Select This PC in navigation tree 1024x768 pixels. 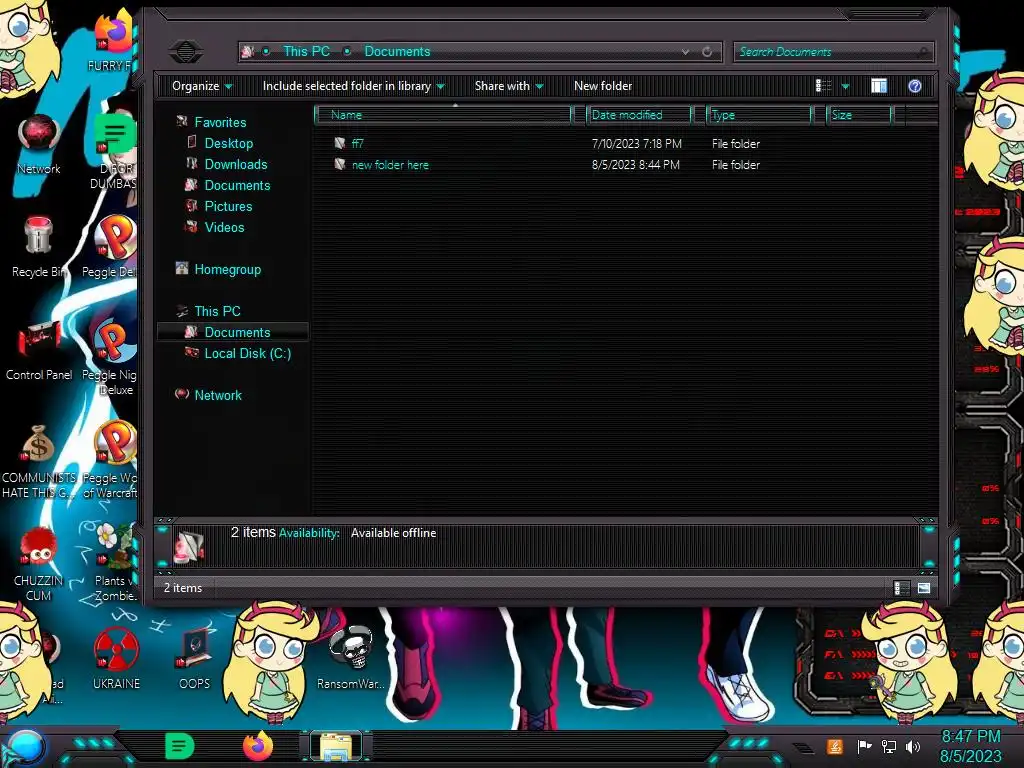(x=217, y=311)
